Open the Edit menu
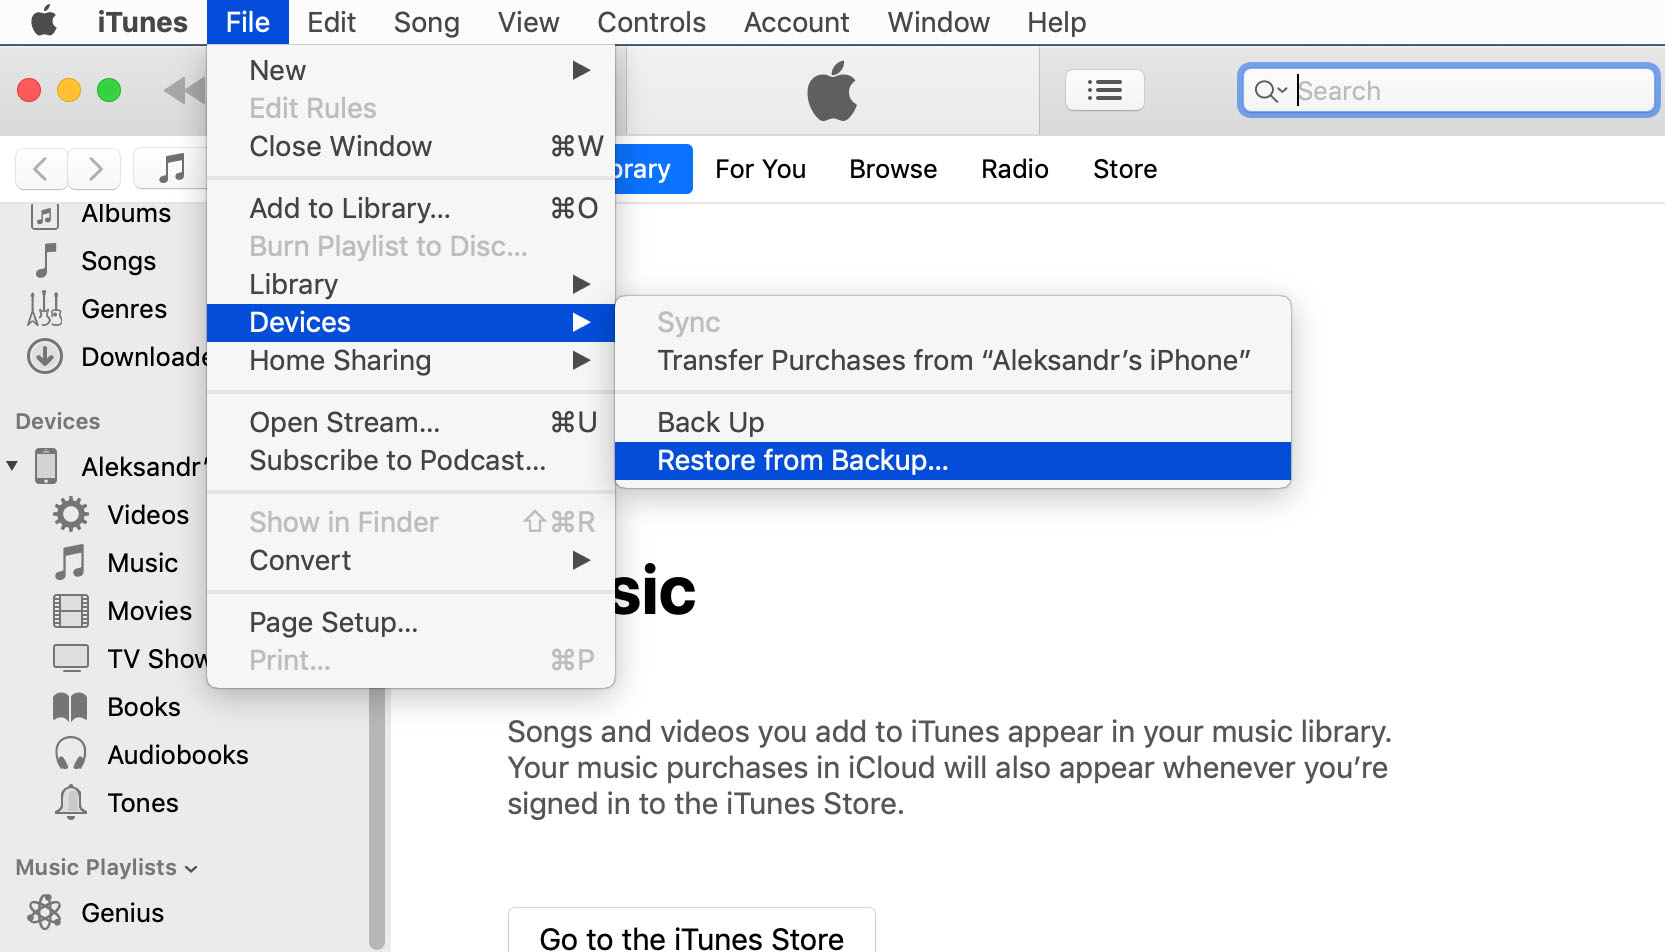 331,22
